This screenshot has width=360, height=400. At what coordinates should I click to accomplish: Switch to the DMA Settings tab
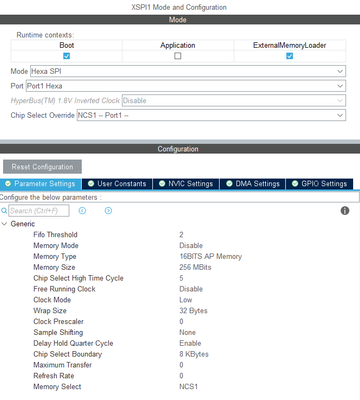pos(253,184)
